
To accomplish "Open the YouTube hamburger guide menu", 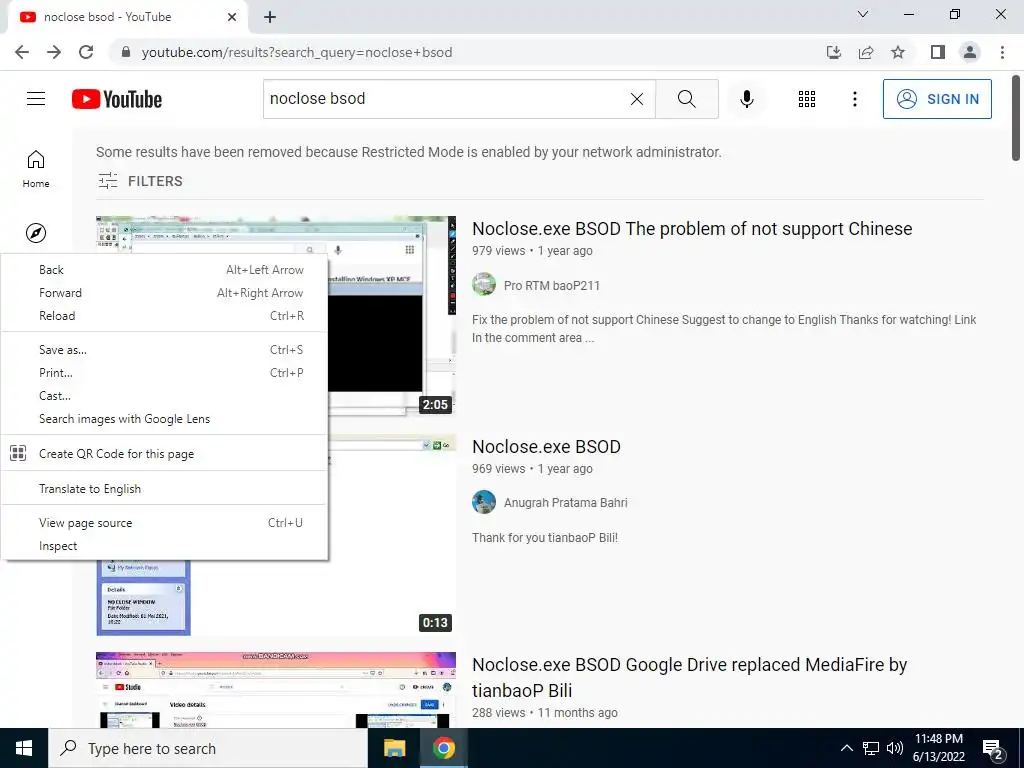I will click(x=36, y=99).
